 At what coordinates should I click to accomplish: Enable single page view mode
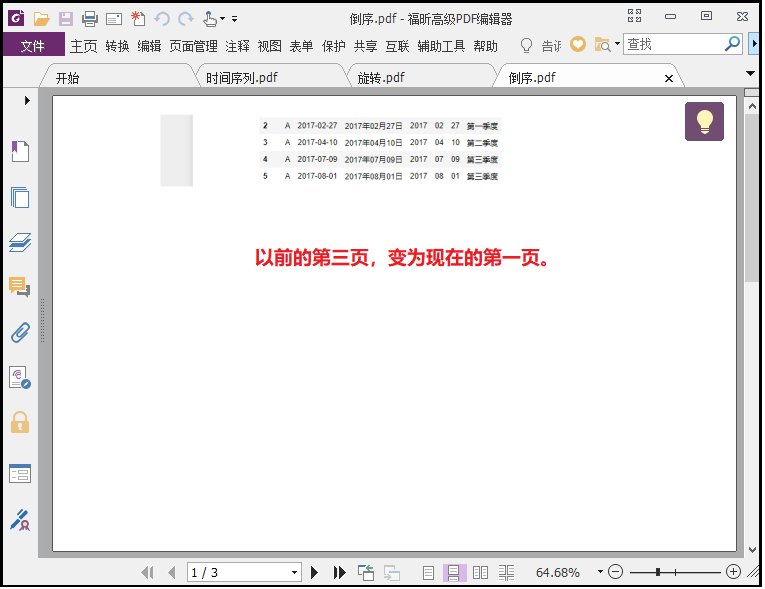click(428, 572)
